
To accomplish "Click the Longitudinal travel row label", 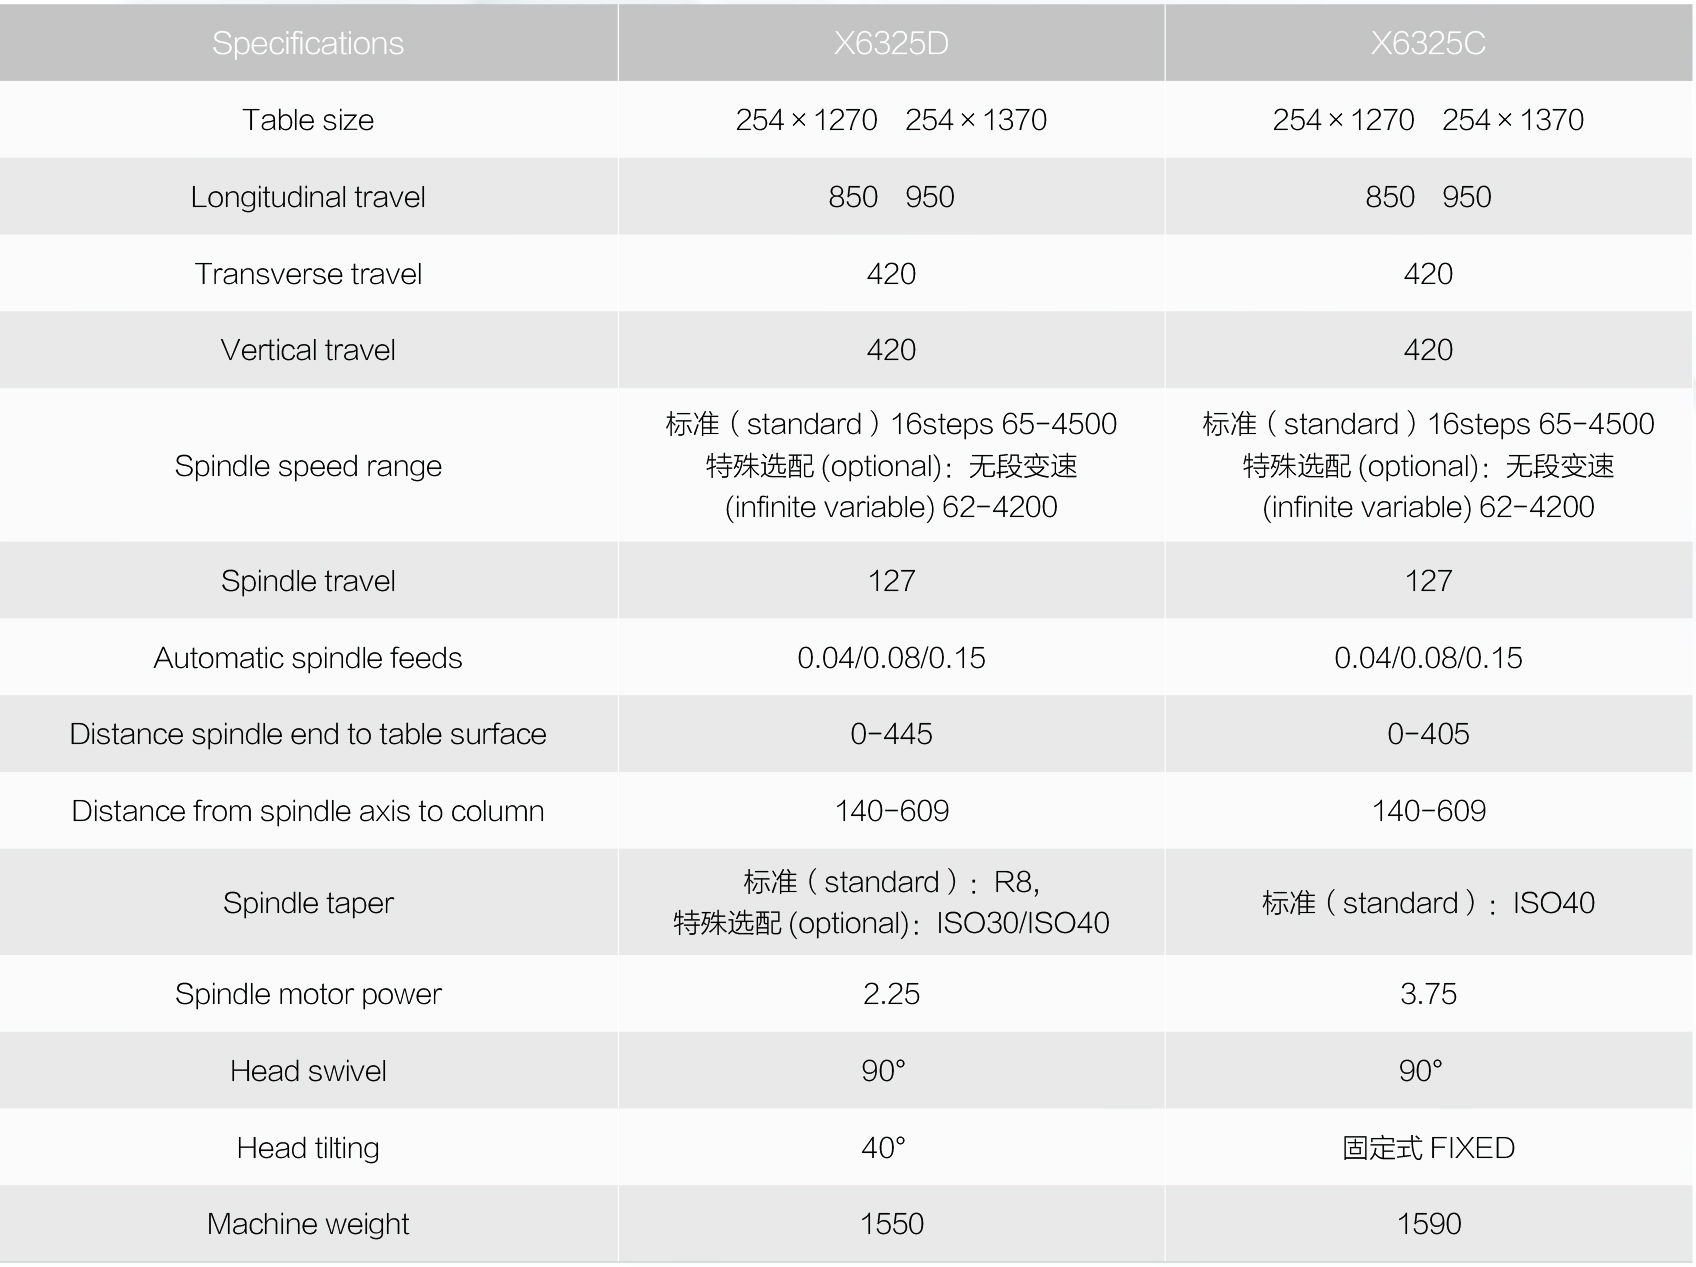I will point(308,197).
